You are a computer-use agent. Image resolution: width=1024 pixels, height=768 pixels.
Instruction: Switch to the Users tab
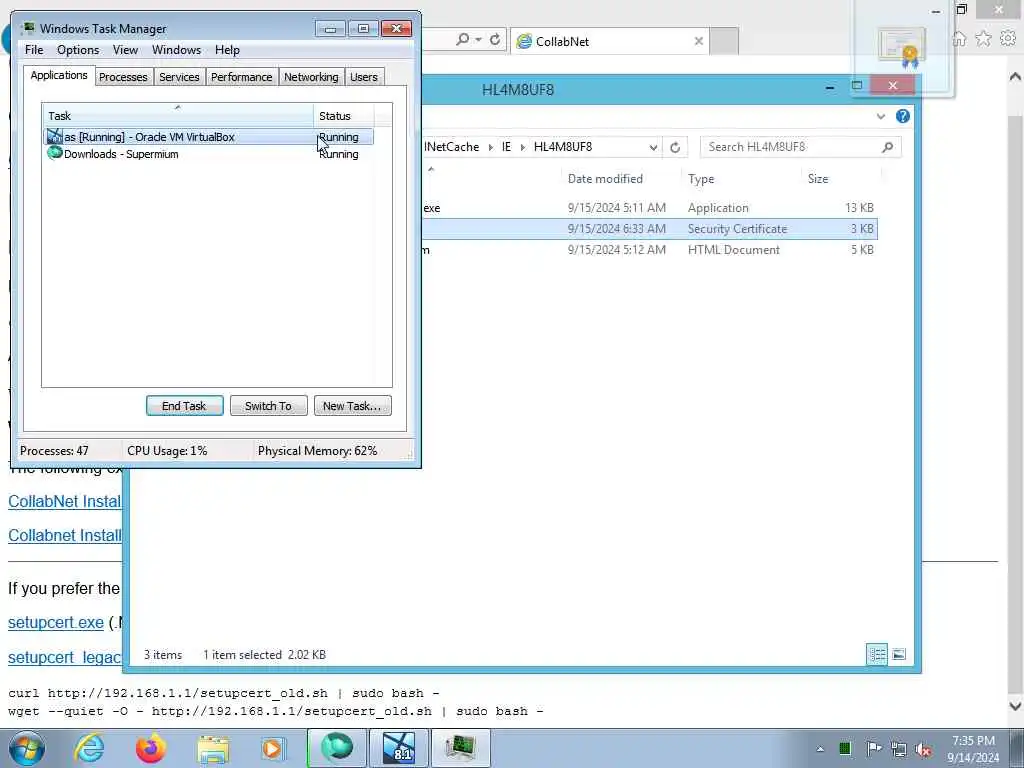(364, 77)
